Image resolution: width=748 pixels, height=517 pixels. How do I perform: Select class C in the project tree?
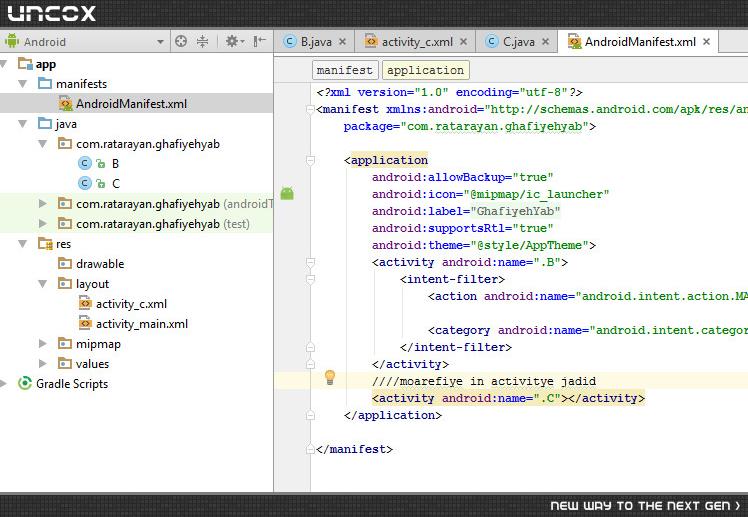point(115,184)
